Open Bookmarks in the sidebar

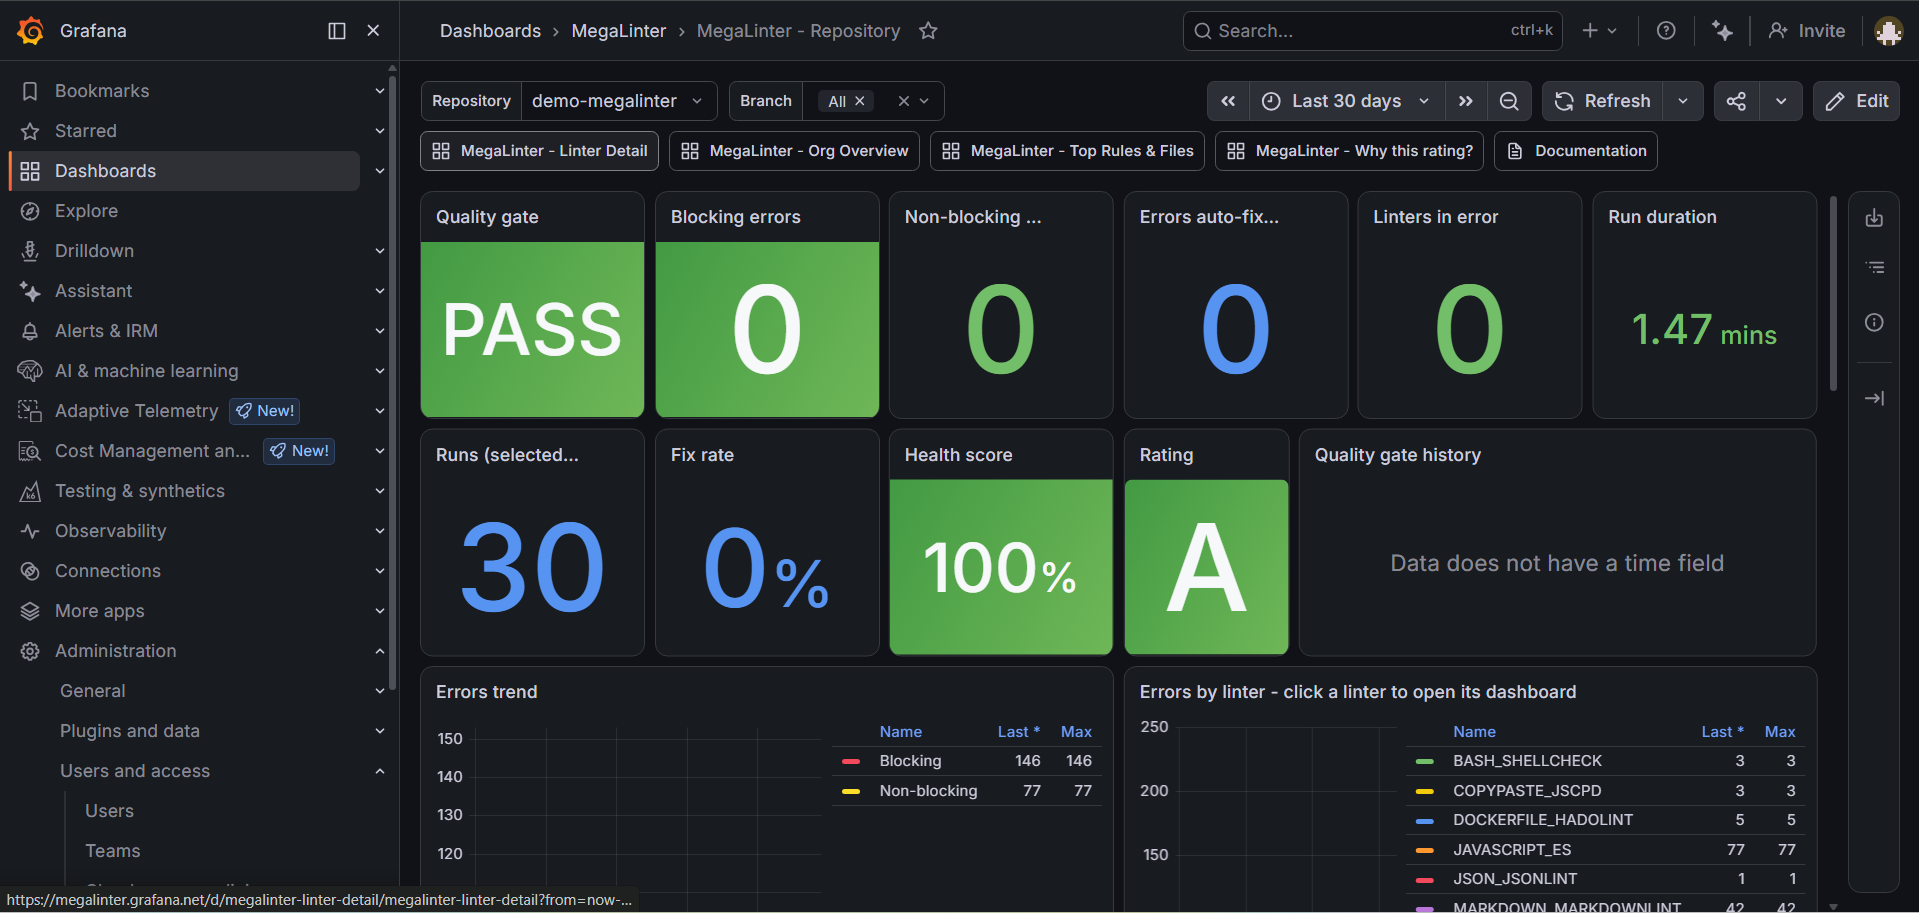(102, 91)
